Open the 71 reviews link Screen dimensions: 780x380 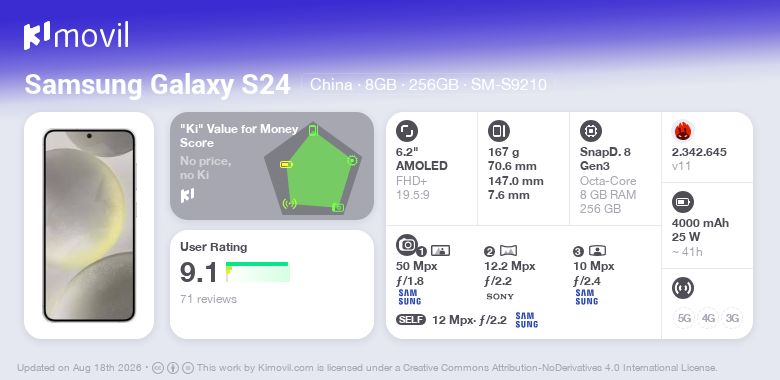(208, 299)
